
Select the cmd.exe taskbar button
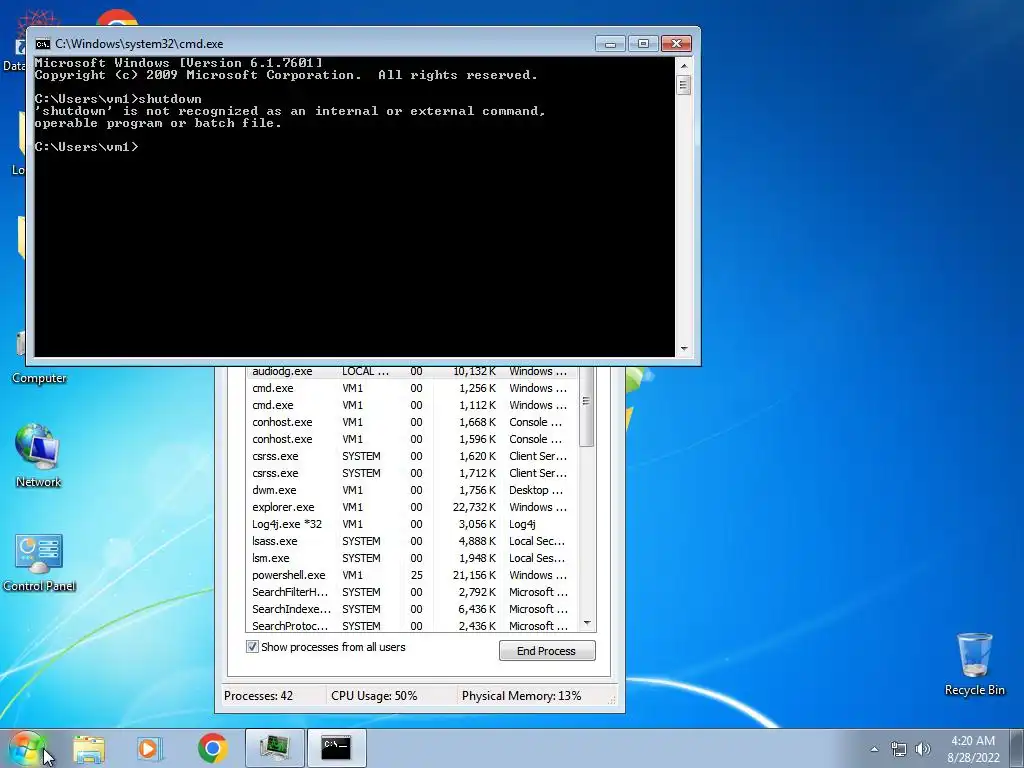pos(336,748)
